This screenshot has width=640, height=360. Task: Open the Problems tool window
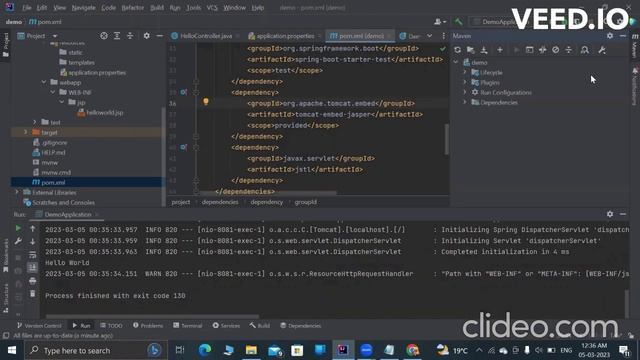click(148, 325)
